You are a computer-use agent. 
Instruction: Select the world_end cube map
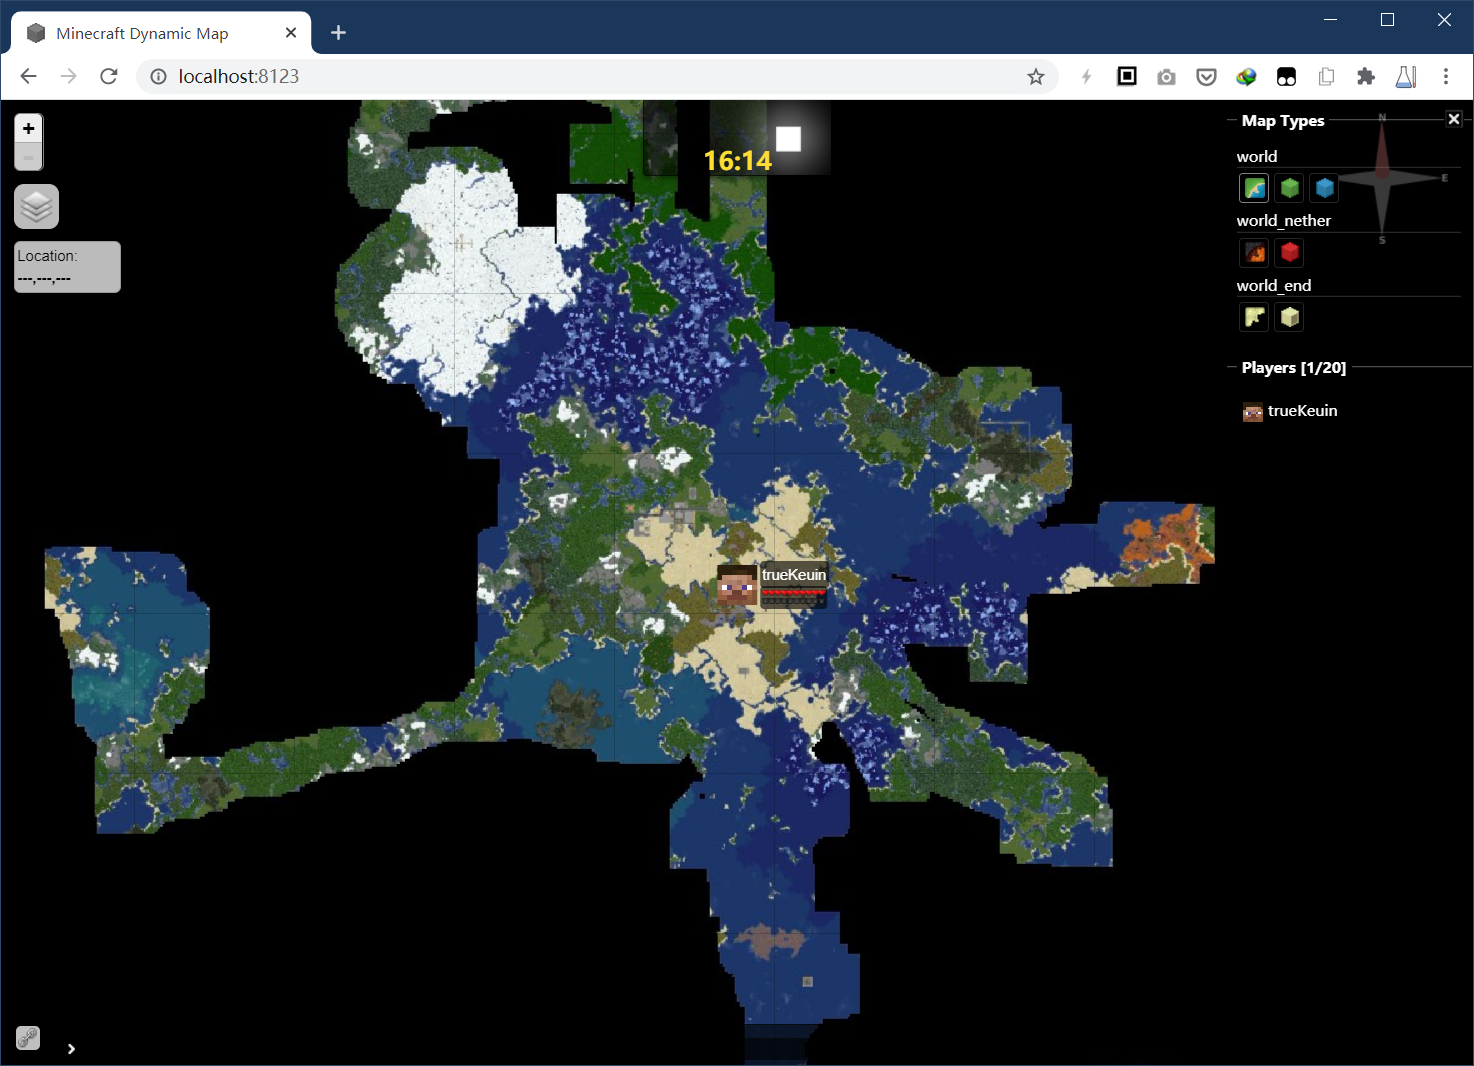(x=1290, y=317)
